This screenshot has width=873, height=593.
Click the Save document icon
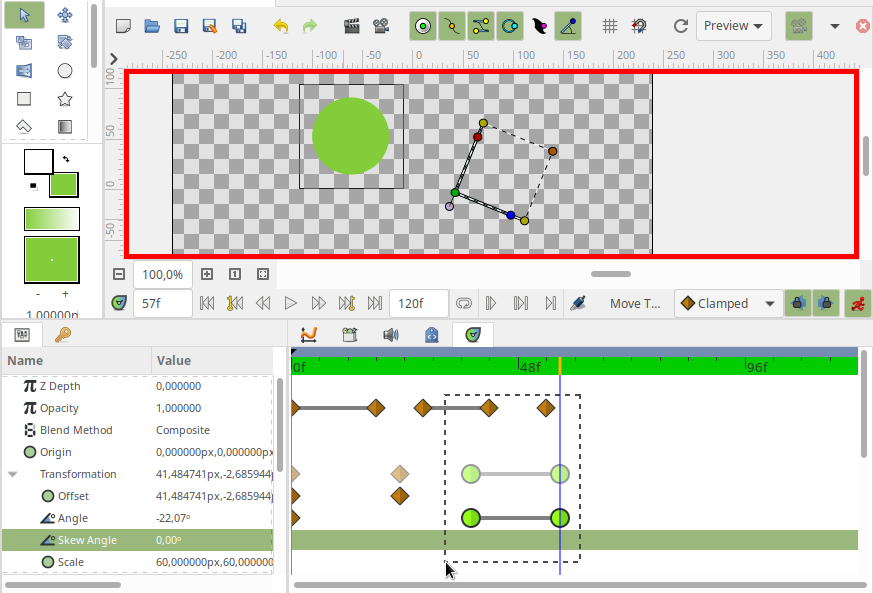point(180,26)
